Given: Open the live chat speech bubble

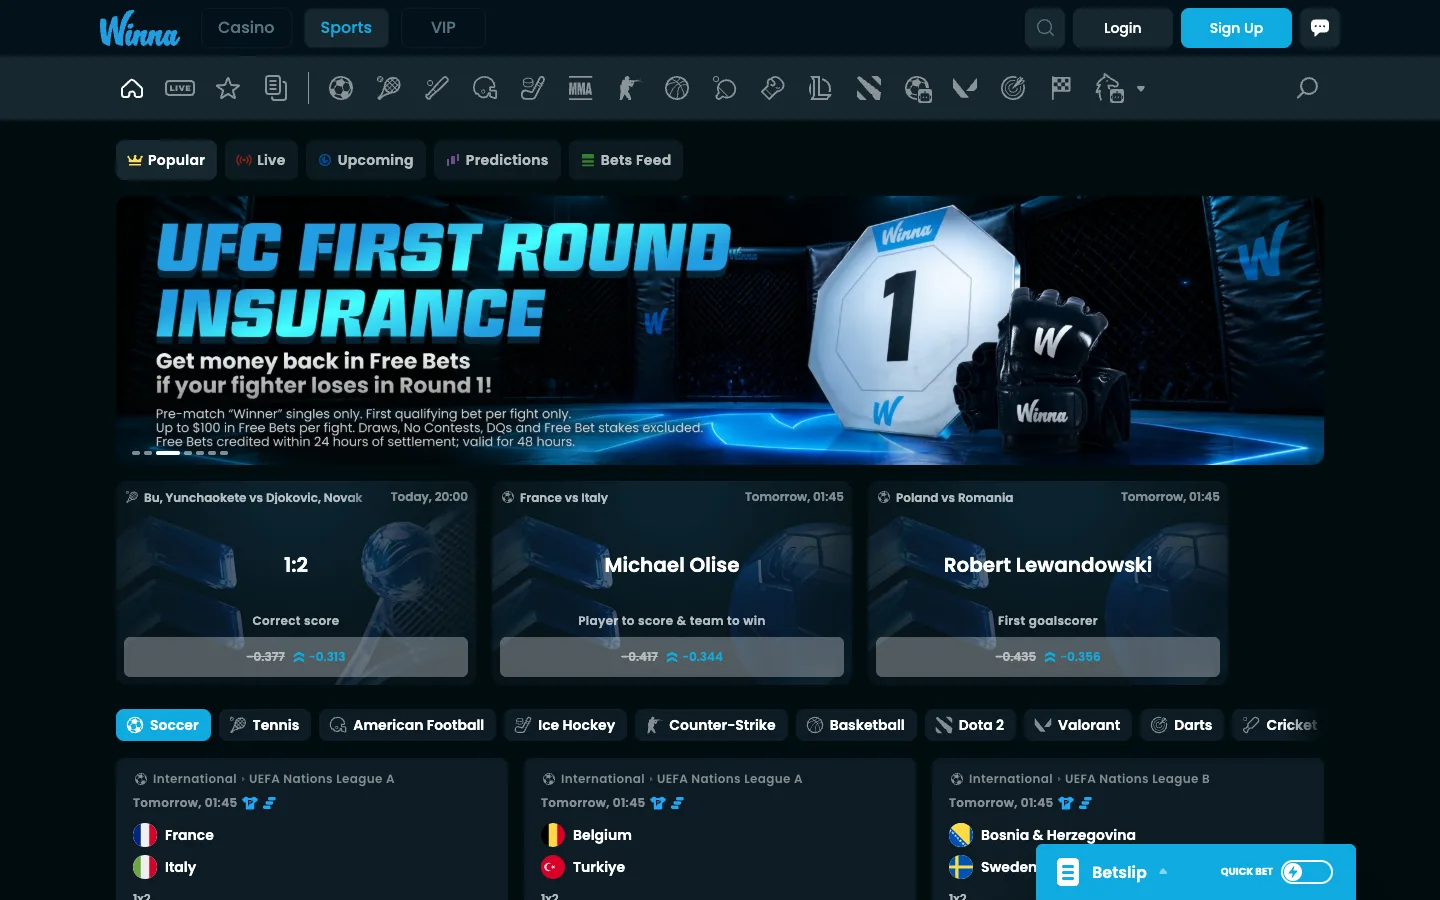Looking at the screenshot, I should pyautogui.click(x=1320, y=28).
